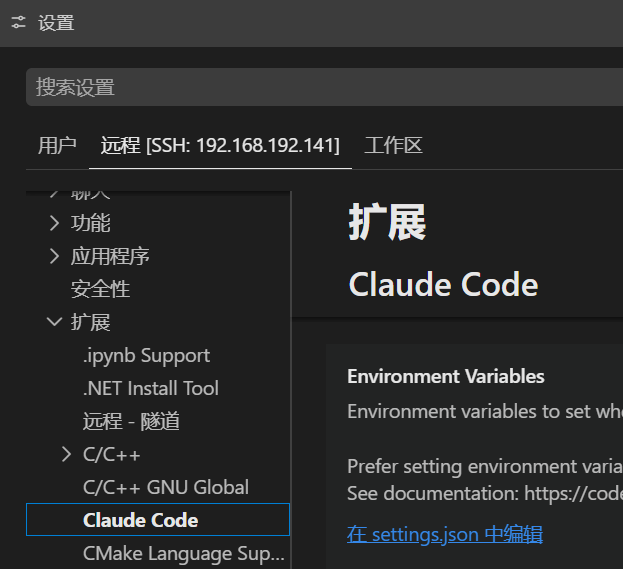Focus the 搜索设置 search box
This screenshot has width=623, height=569.
324,87
